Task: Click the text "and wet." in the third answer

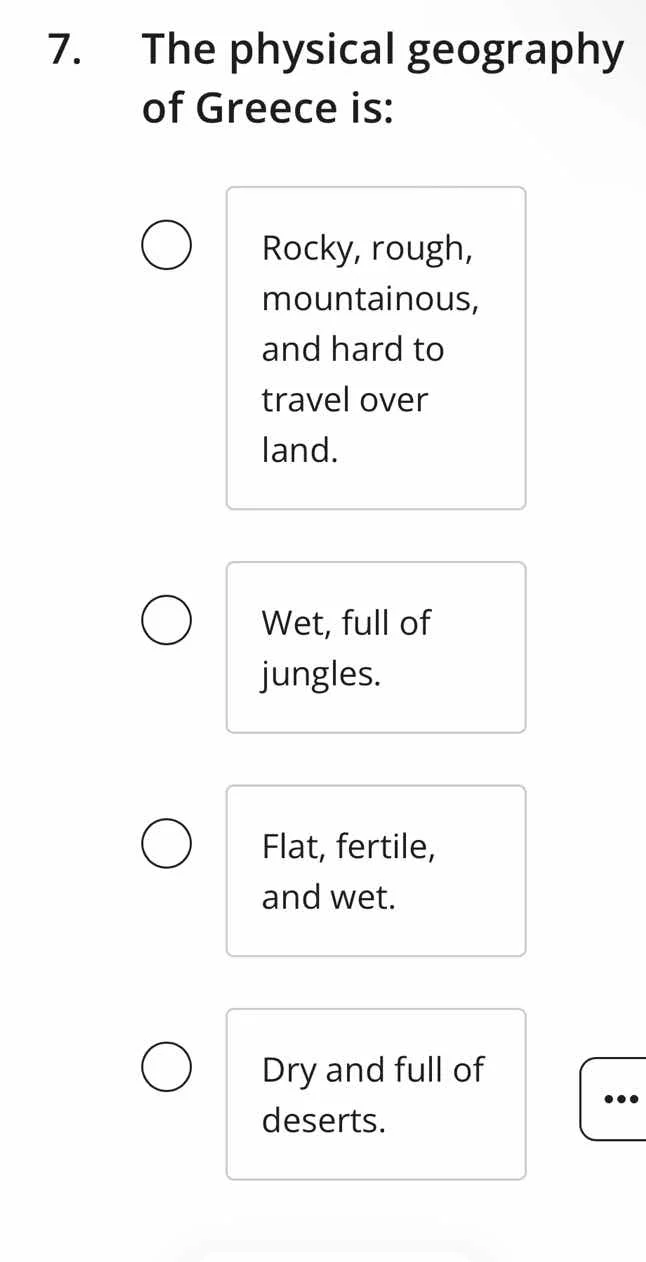Action: 329,898
